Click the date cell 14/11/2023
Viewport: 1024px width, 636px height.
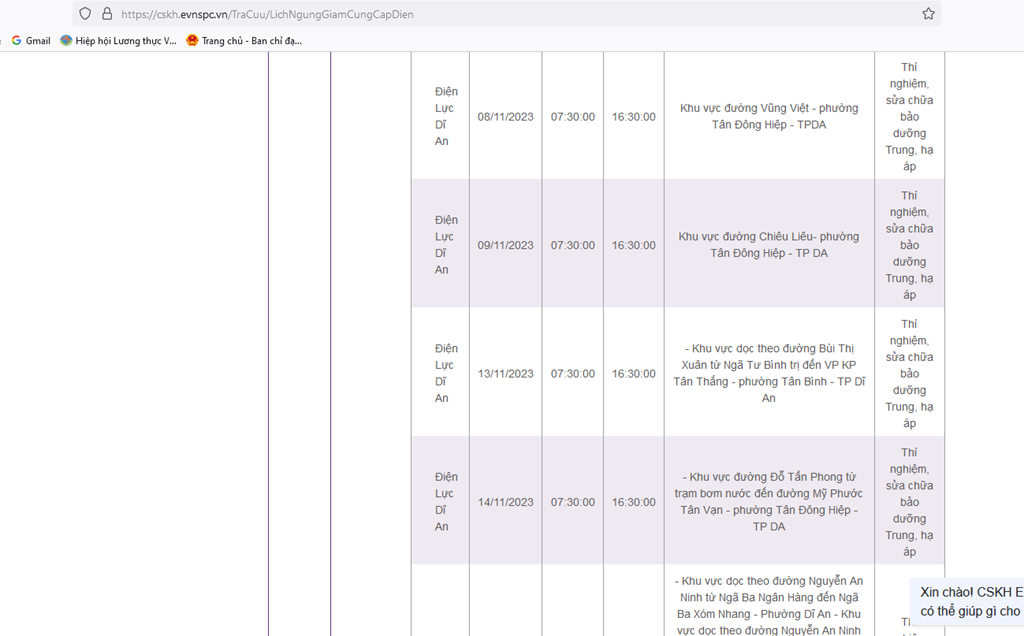tap(505, 502)
